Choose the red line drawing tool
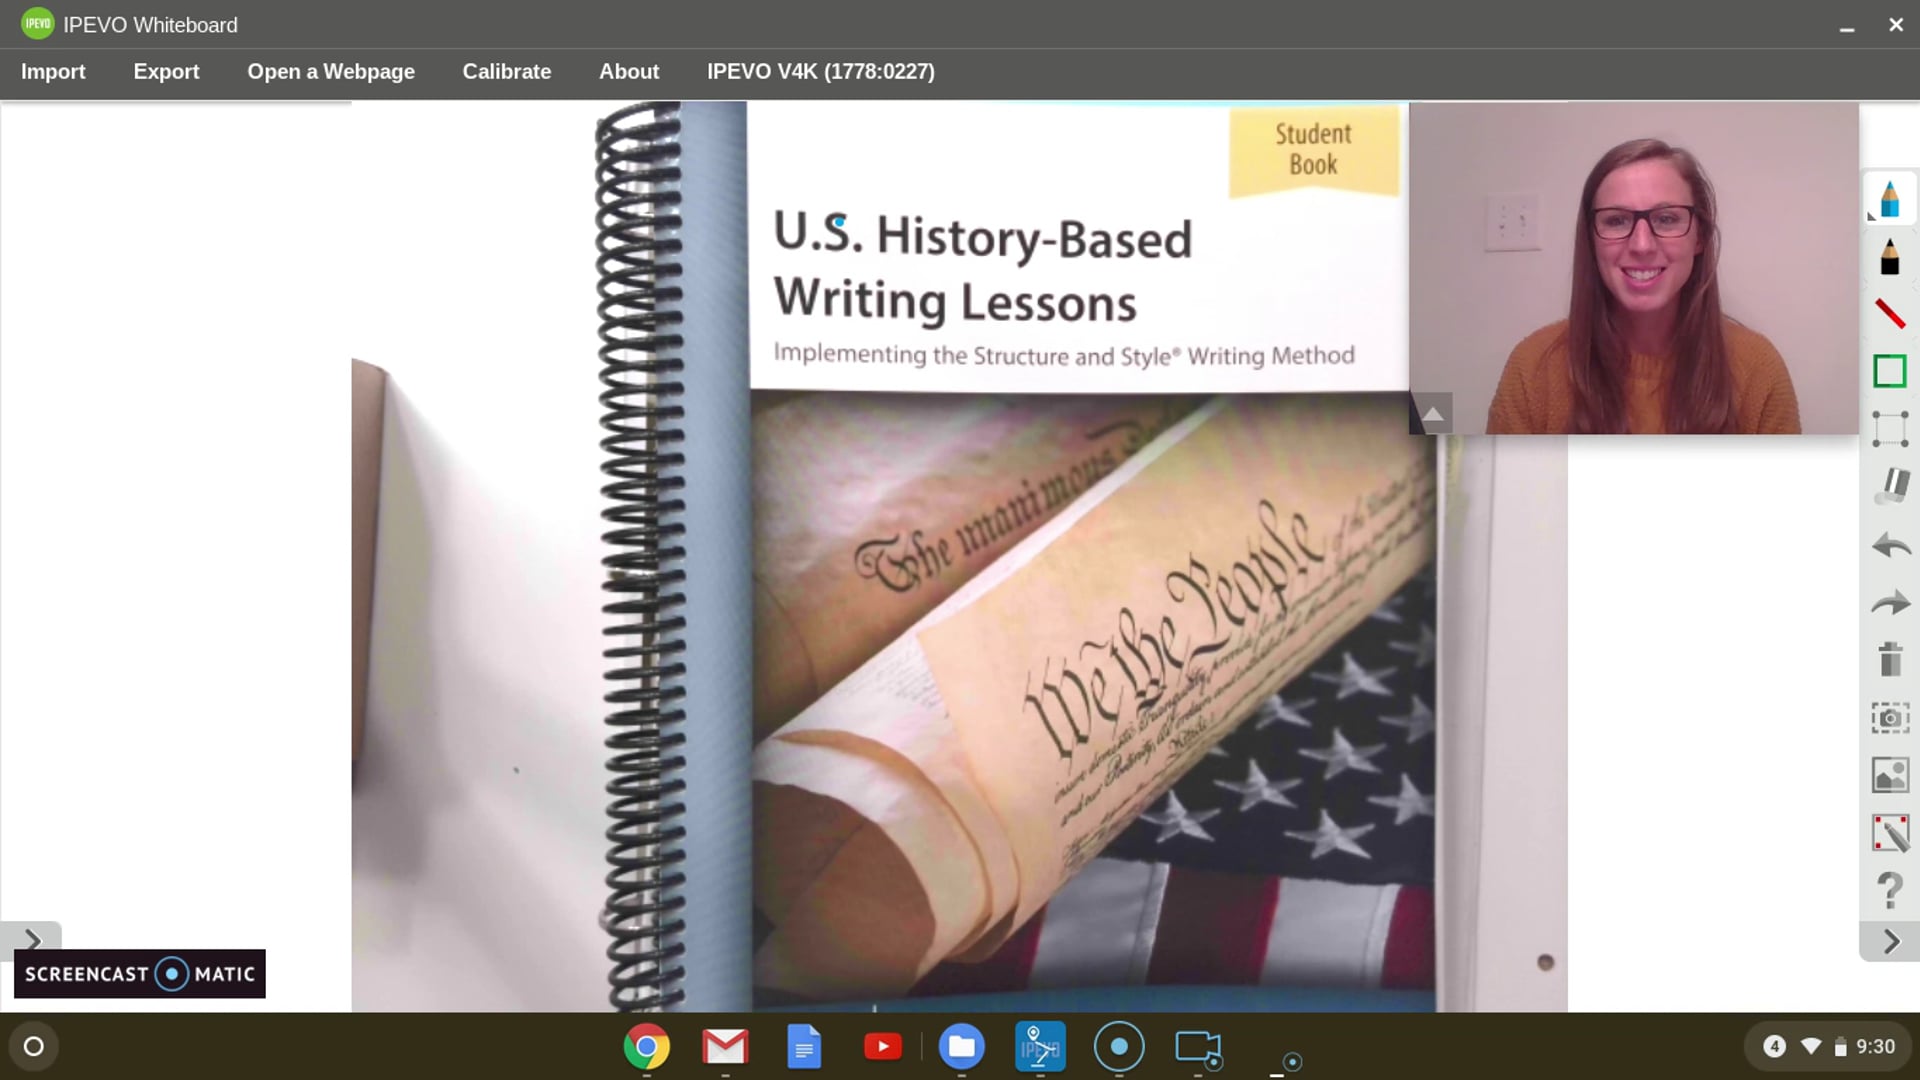 (1889, 314)
